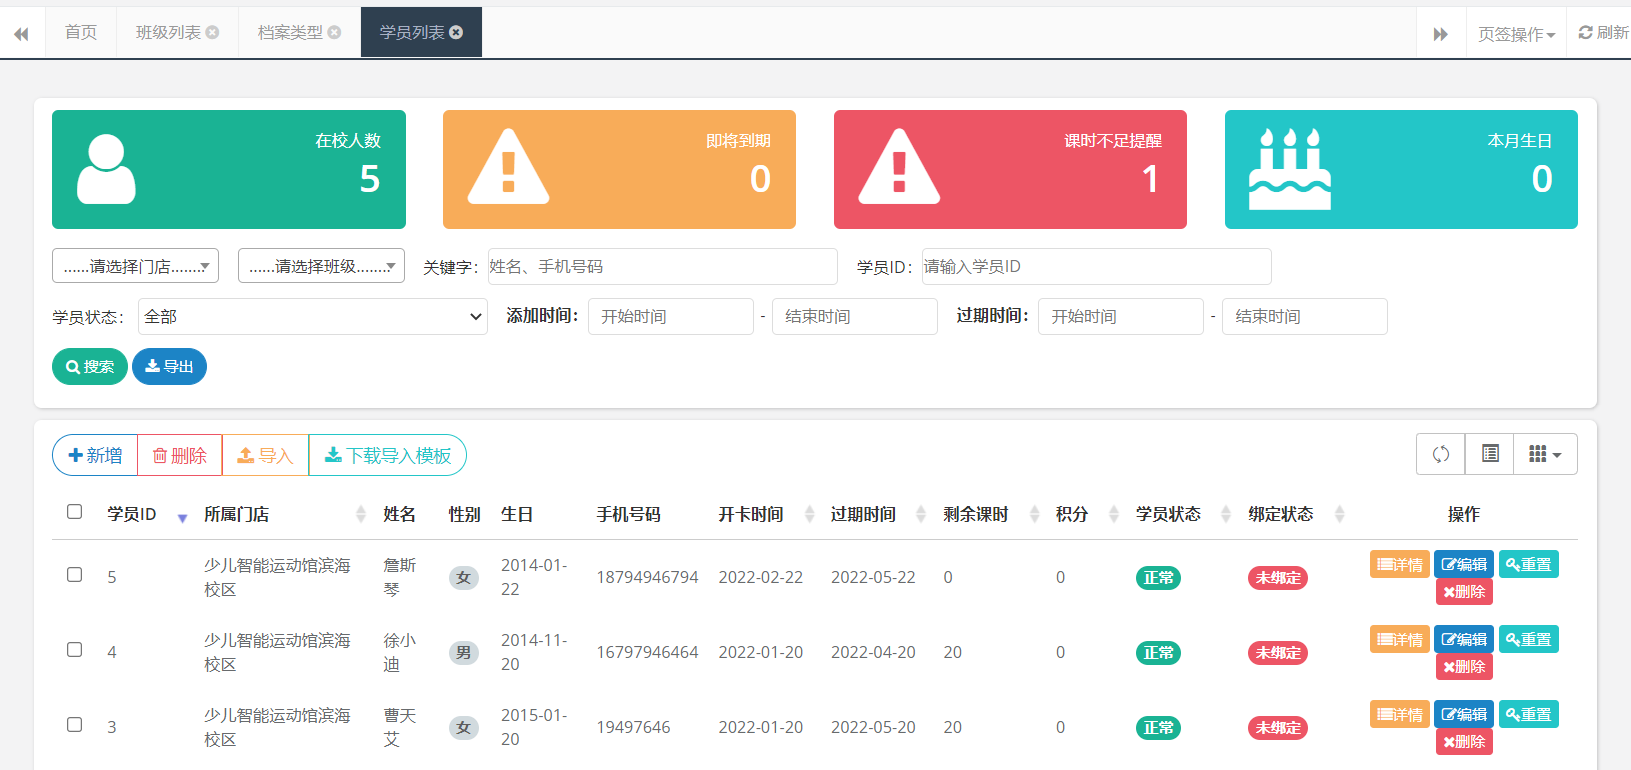Sort table by 学员ID column arrow

pos(182,517)
